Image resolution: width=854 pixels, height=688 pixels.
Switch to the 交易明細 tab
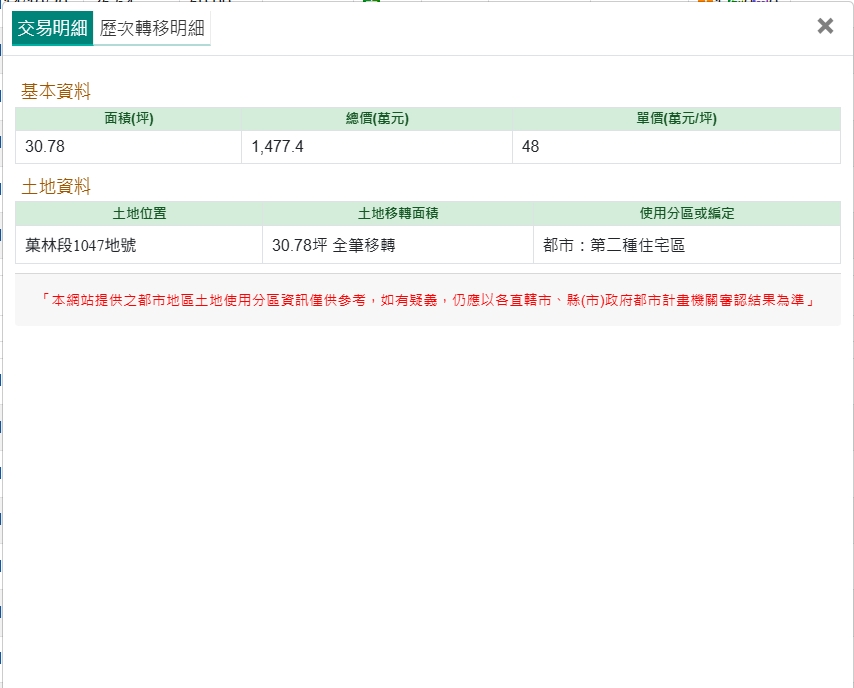[x=52, y=28]
